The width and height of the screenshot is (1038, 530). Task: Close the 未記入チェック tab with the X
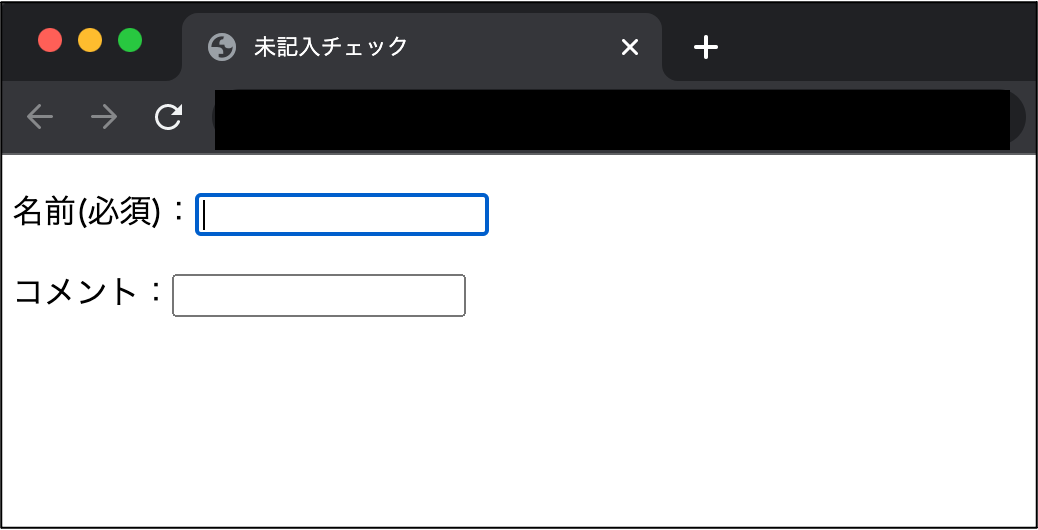pos(630,47)
